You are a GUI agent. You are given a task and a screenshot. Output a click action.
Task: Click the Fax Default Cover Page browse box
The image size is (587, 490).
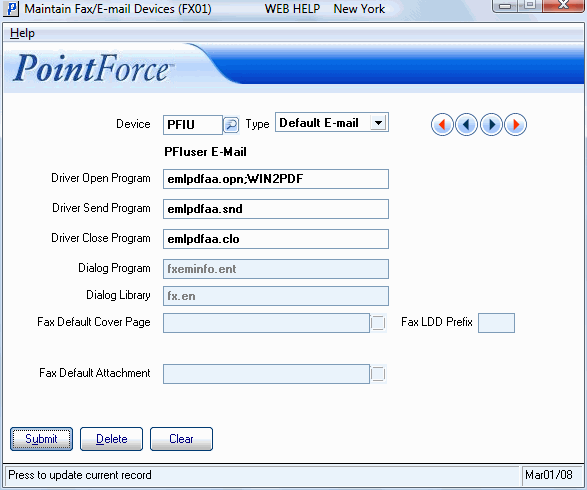(378, 323)
